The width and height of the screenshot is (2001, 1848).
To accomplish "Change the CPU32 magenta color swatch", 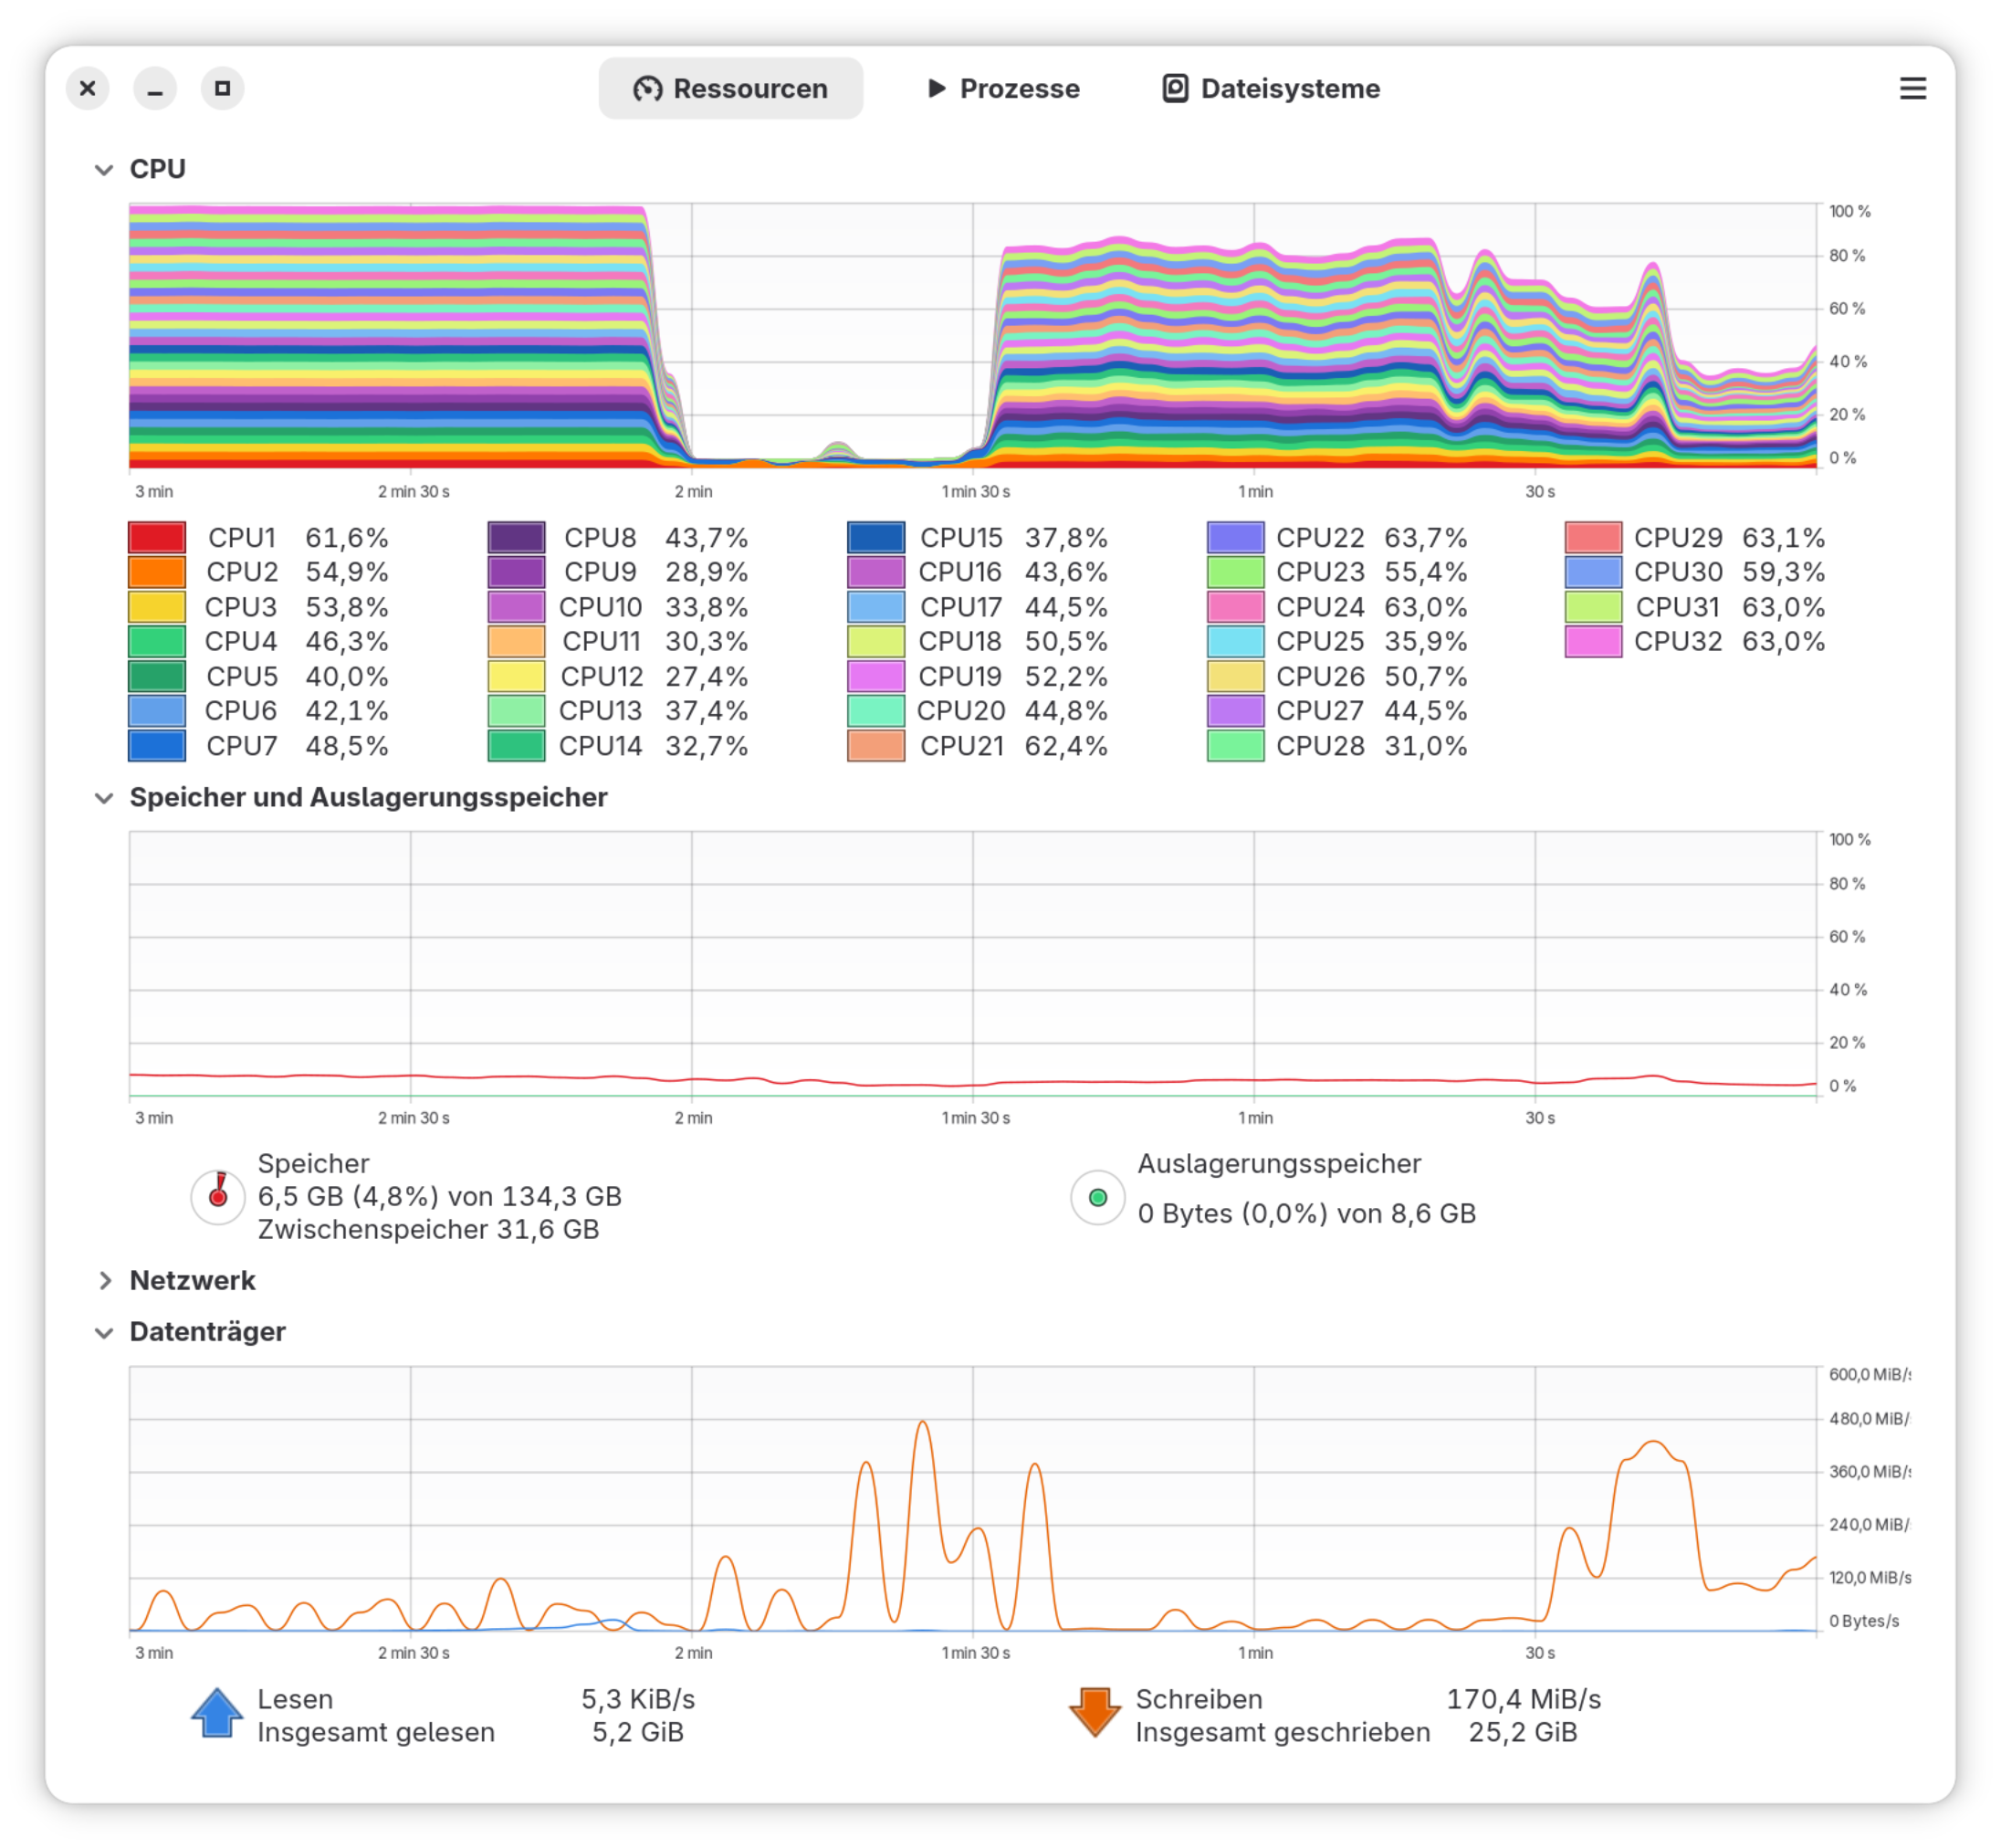I will pyautogui.click(x=1593, y=642).
